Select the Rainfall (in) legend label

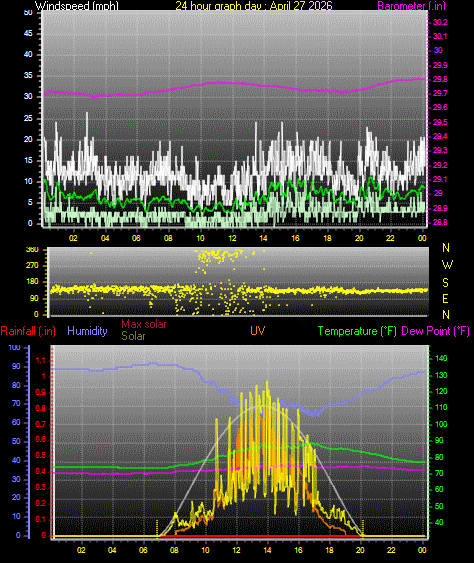28,331
